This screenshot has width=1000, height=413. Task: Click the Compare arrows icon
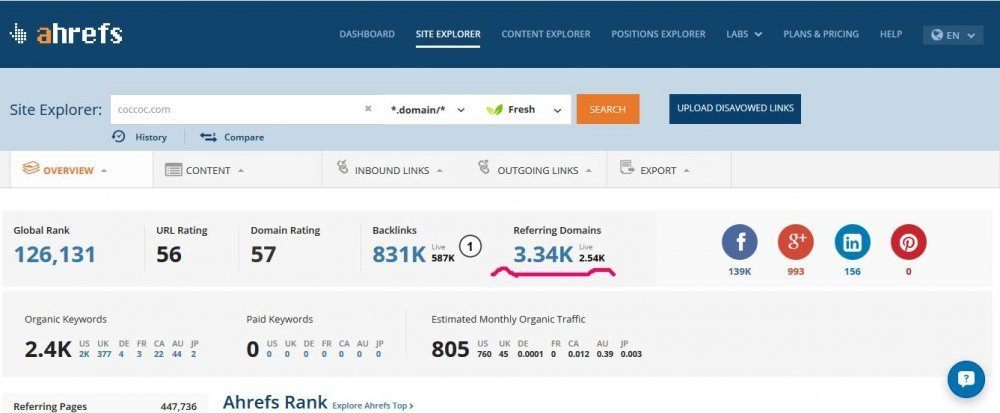click(x=208, y=137)
